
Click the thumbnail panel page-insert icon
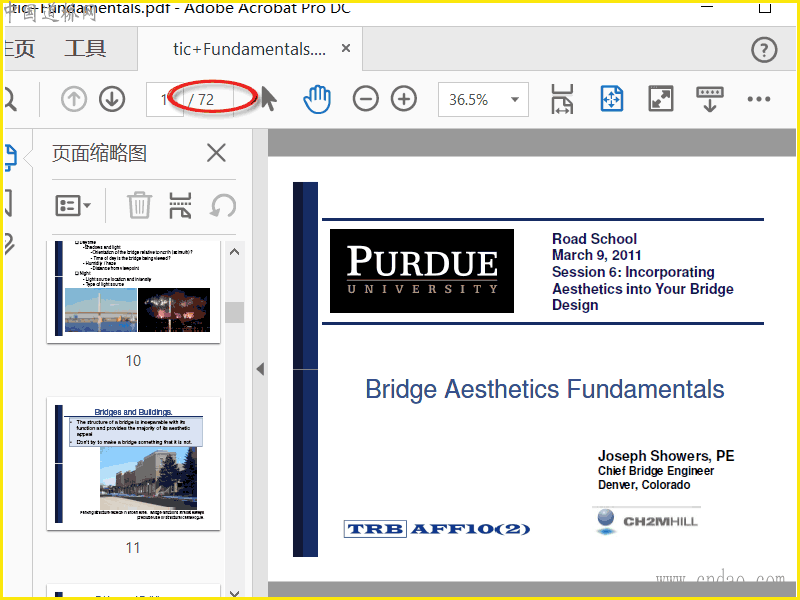click(180, 206)
